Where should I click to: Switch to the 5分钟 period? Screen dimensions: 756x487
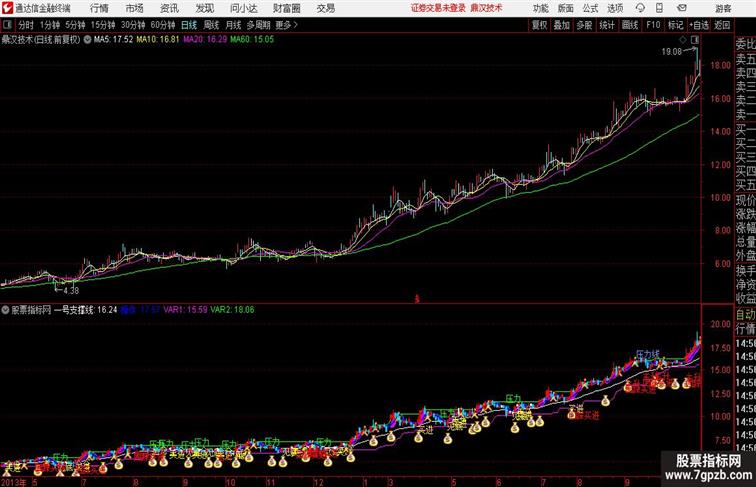(75, 25)
